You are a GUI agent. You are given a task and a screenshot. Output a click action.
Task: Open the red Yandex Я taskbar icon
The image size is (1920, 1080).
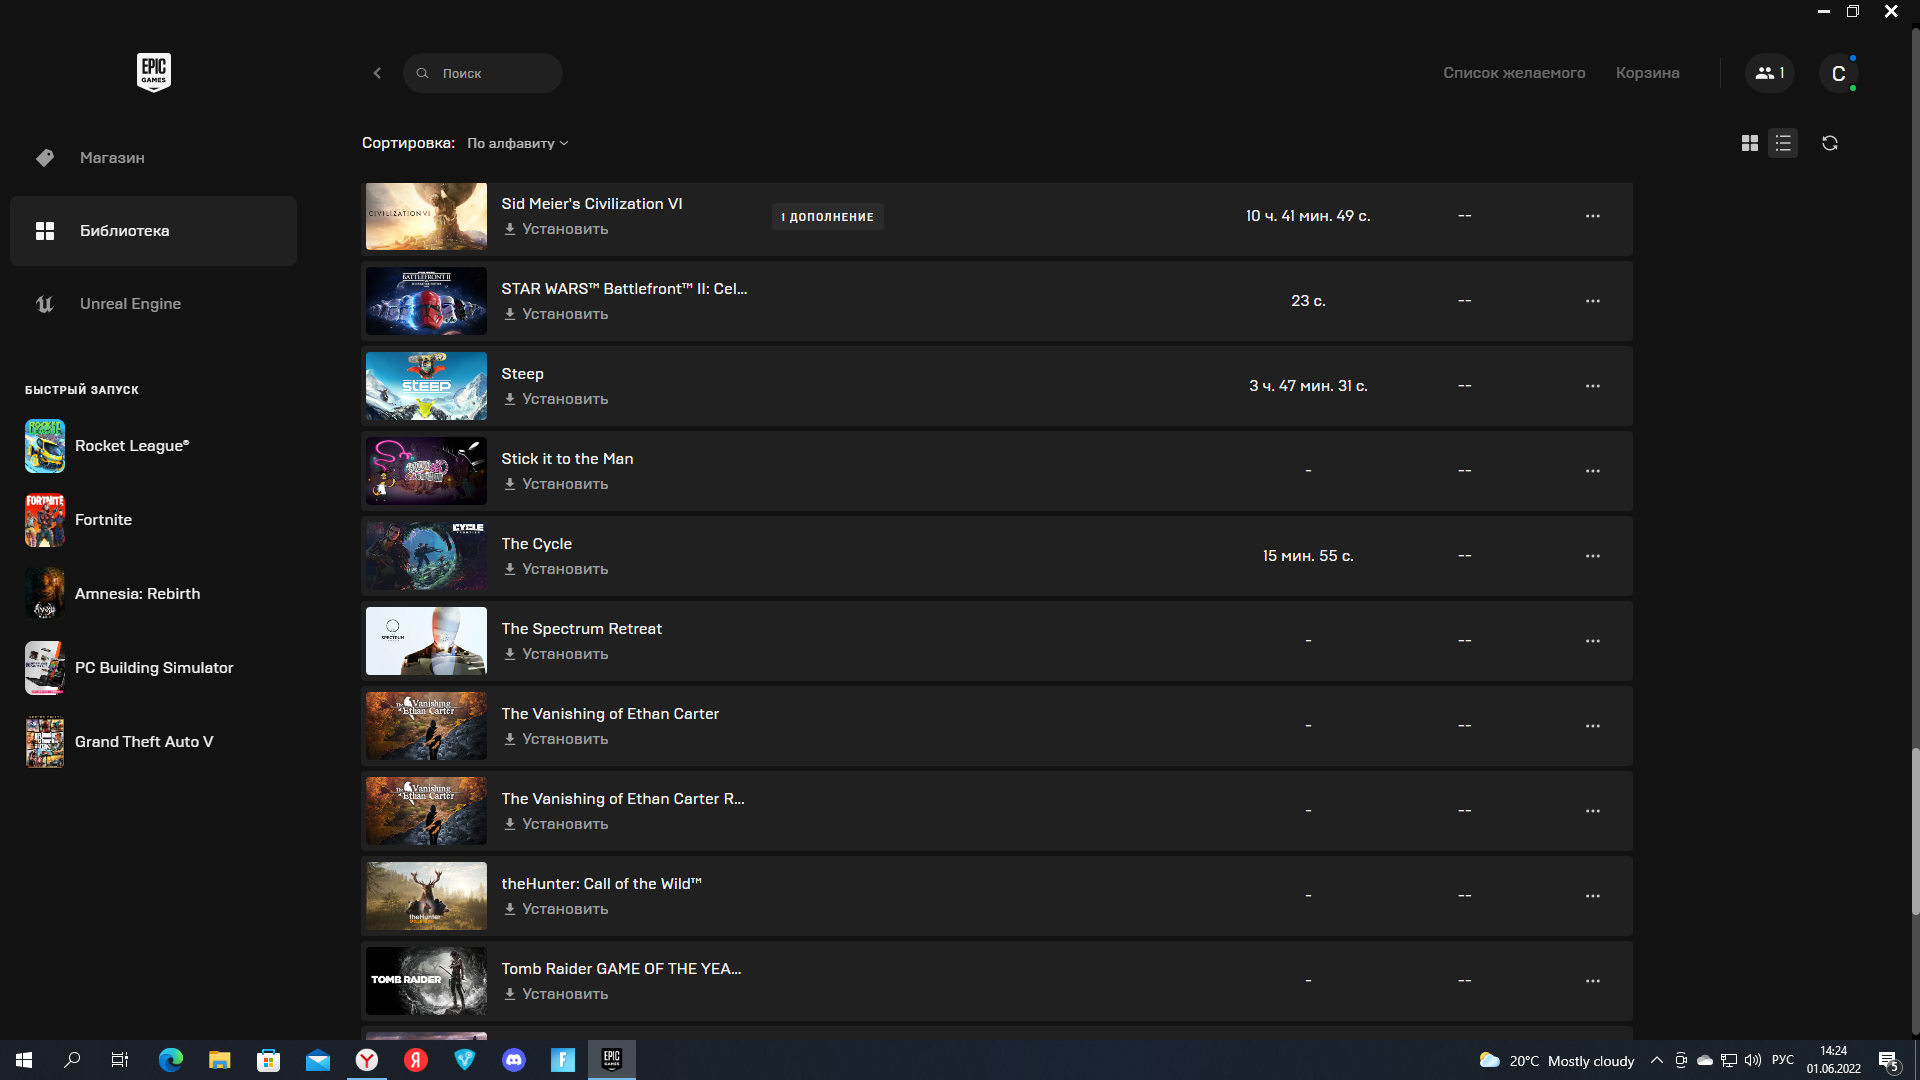pyautogui.click(x=416, y=1060)
